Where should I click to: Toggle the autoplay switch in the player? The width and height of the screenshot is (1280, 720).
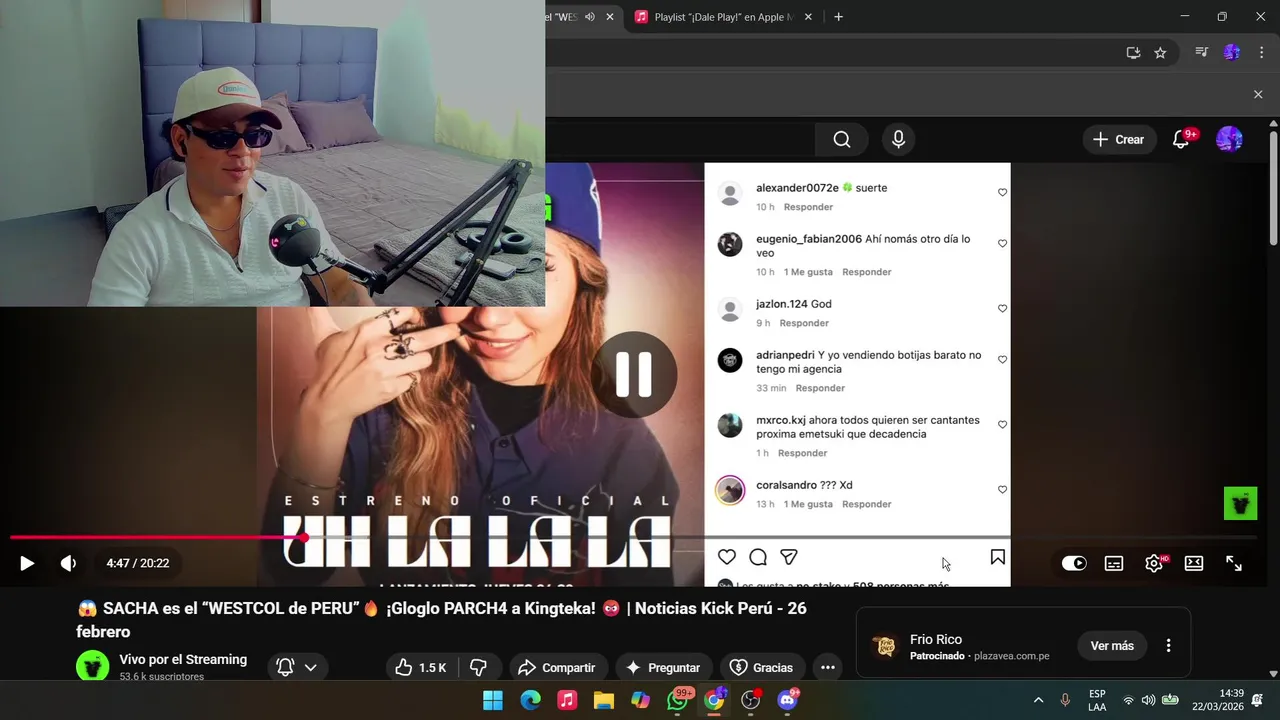[1074, 563]
